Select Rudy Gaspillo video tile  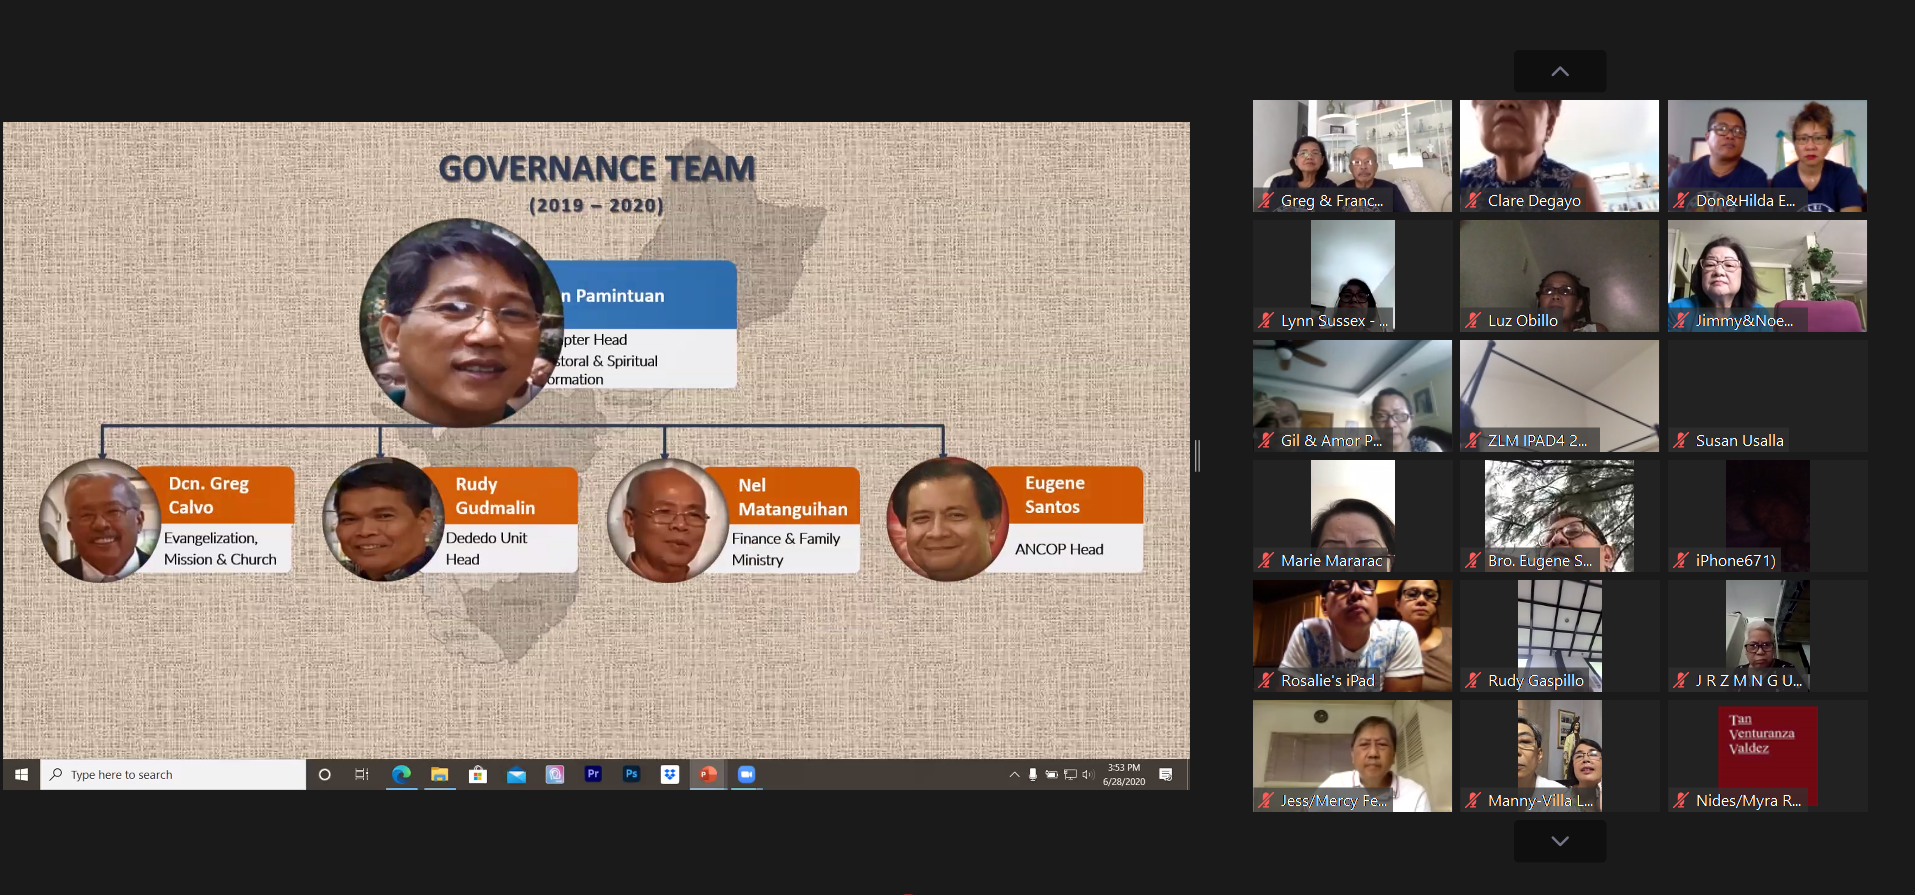tap(1559, 636)
